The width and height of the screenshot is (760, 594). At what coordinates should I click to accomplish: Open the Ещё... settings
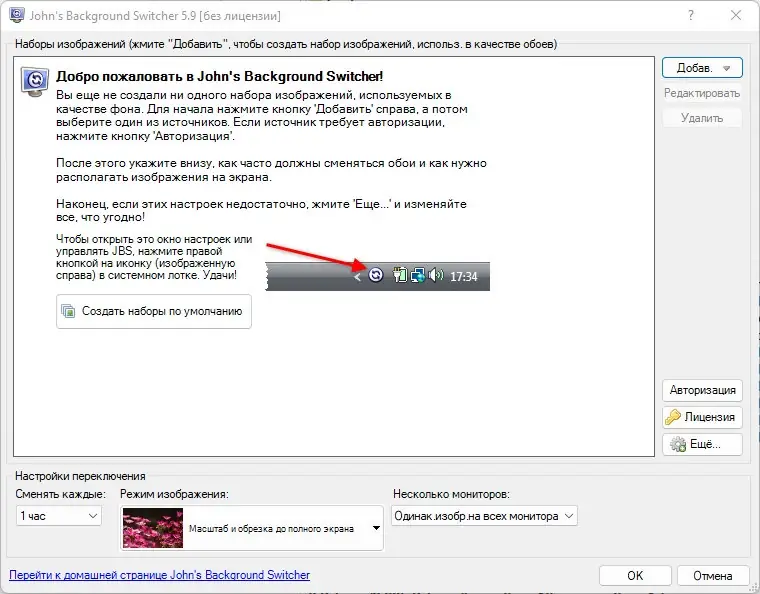click(702, 444)
